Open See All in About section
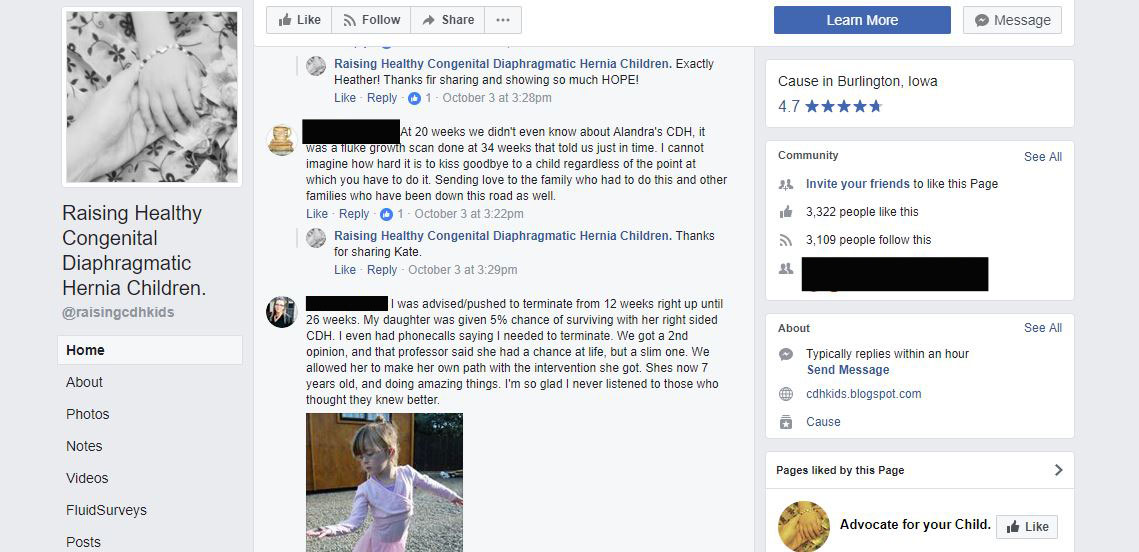The height and width of the screenshot is (552, 1139). (x=1042, y=328)
